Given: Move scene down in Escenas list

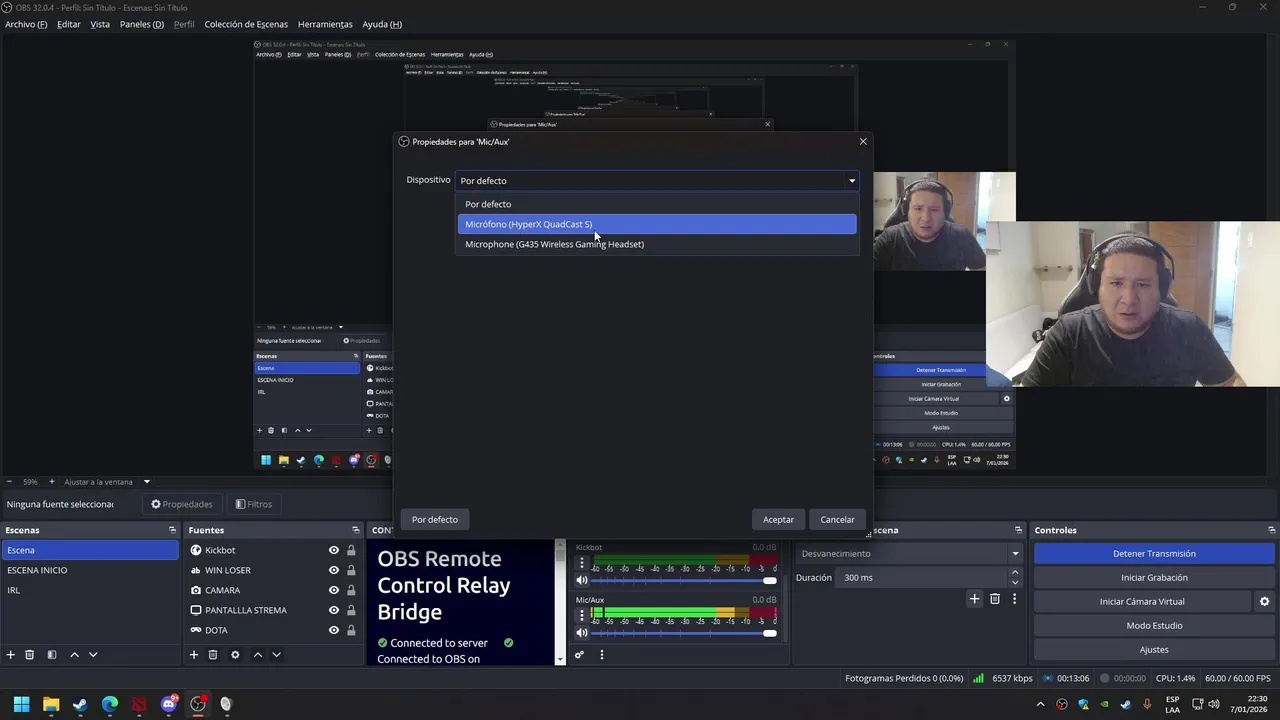Looking at the screenshot, I should 93,655.
